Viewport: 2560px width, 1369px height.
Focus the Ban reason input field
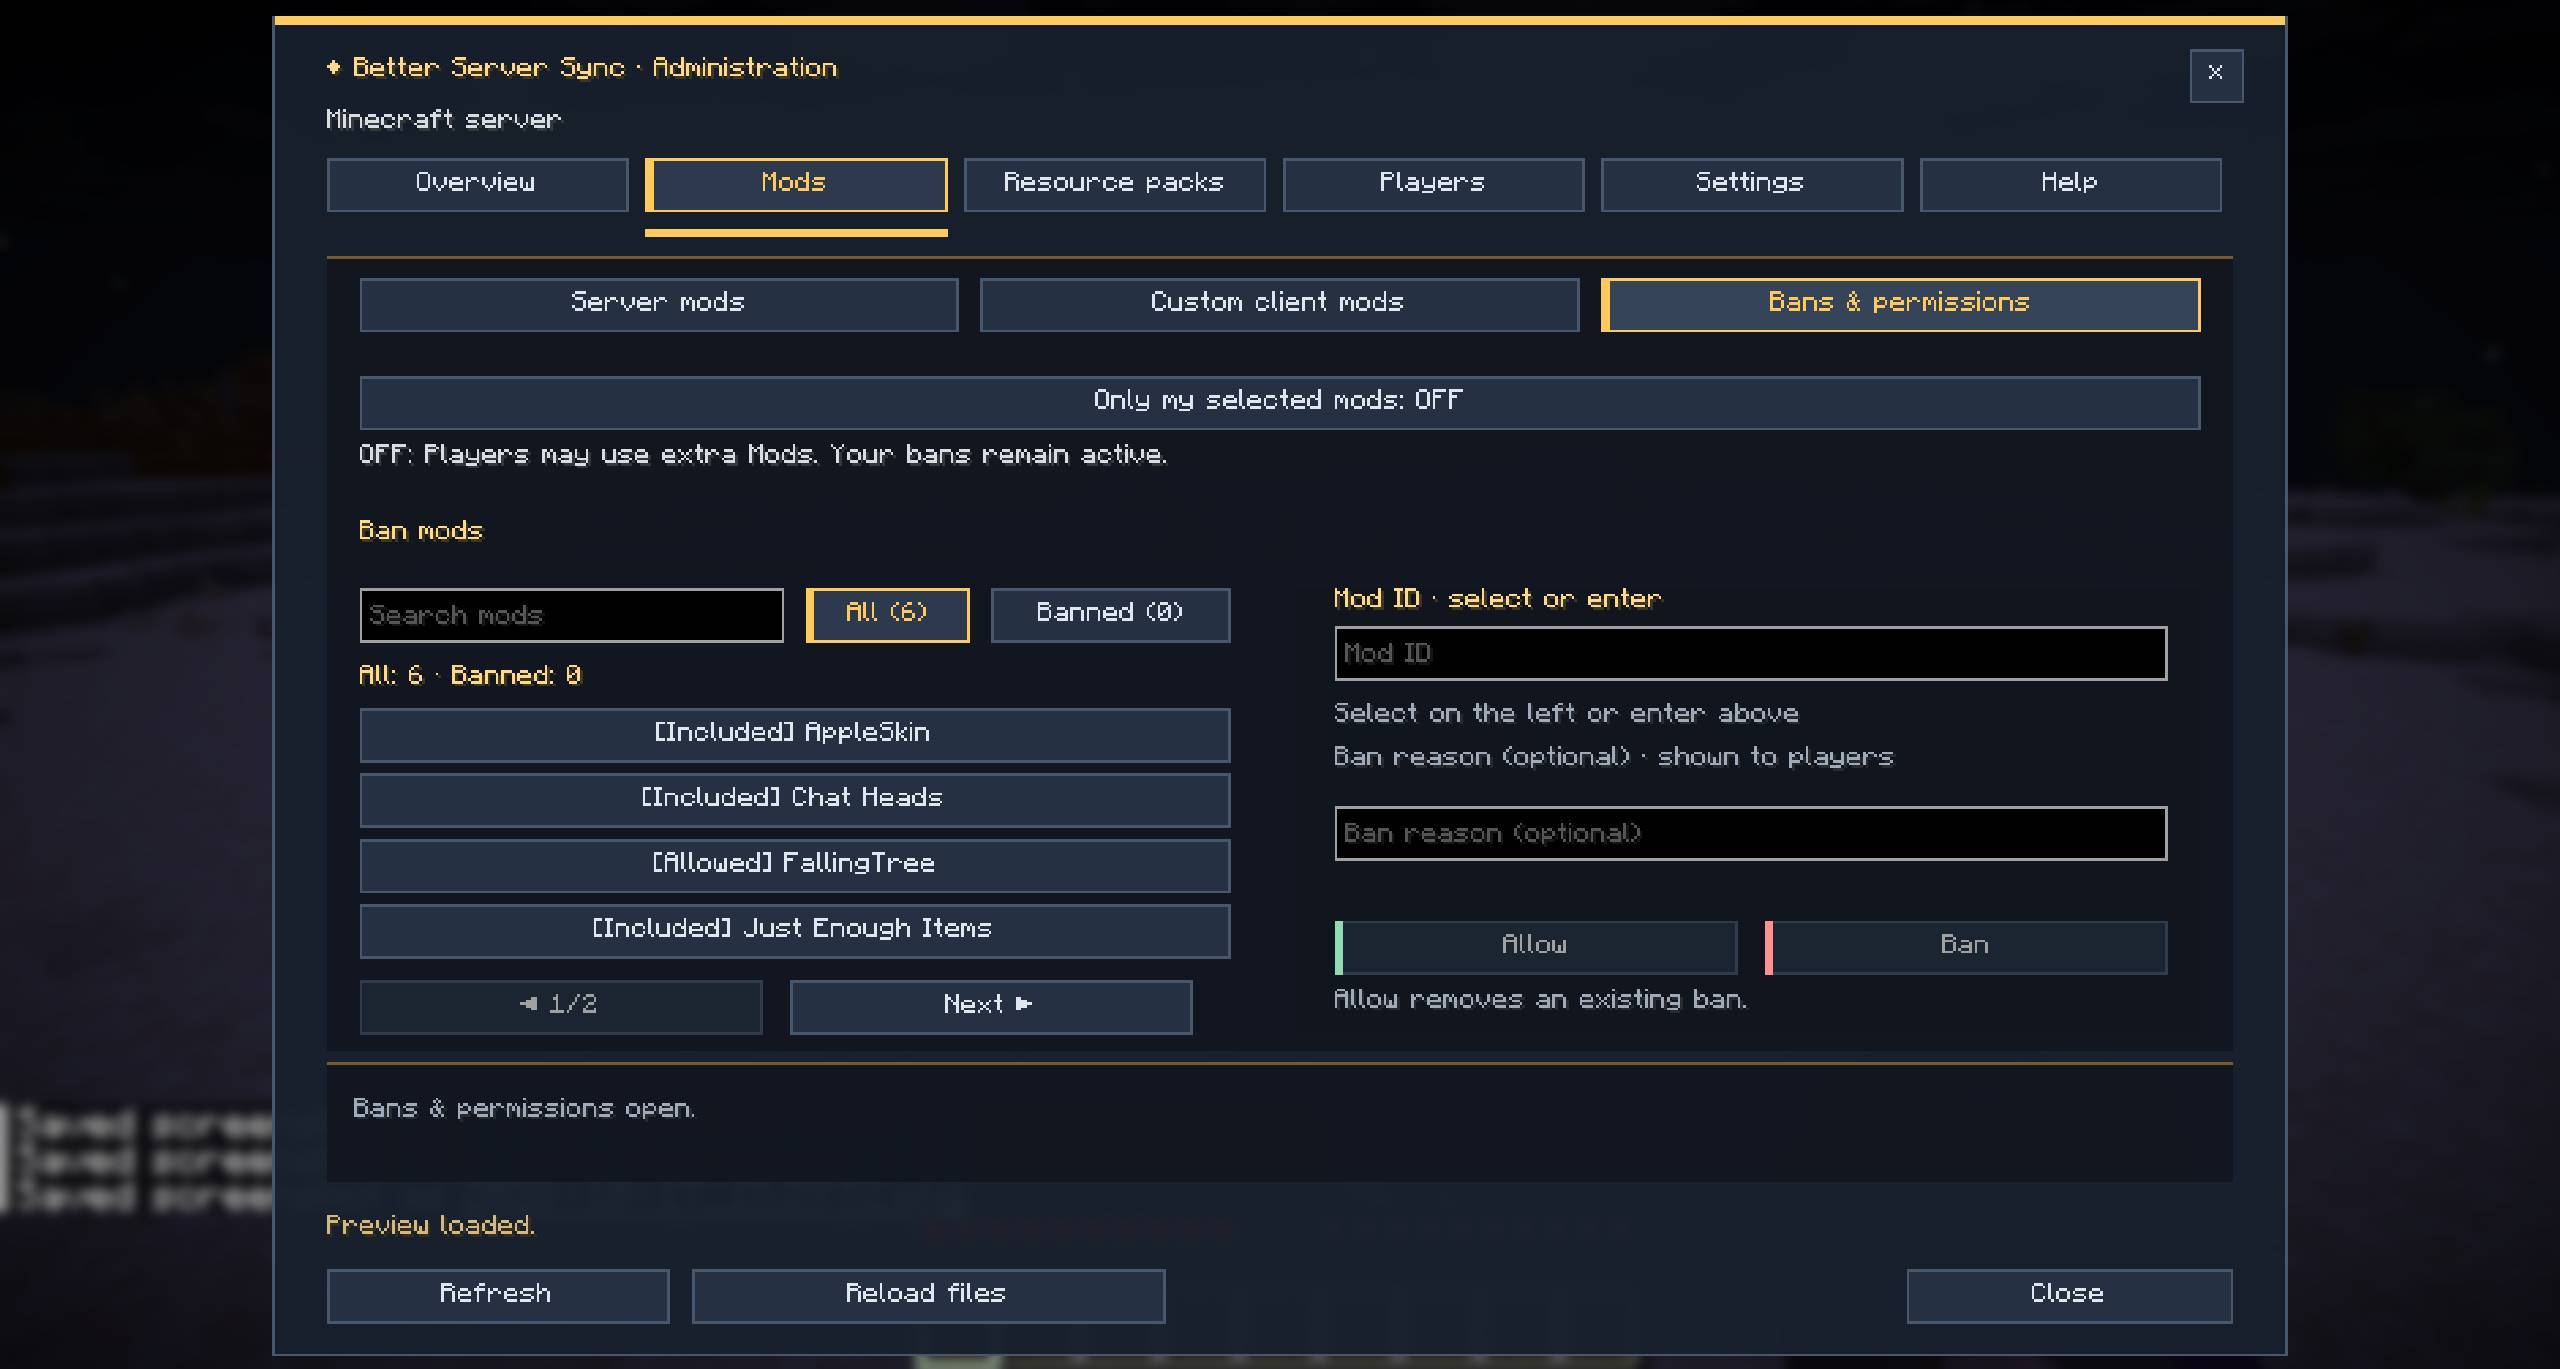click(x=1750, y=833)
